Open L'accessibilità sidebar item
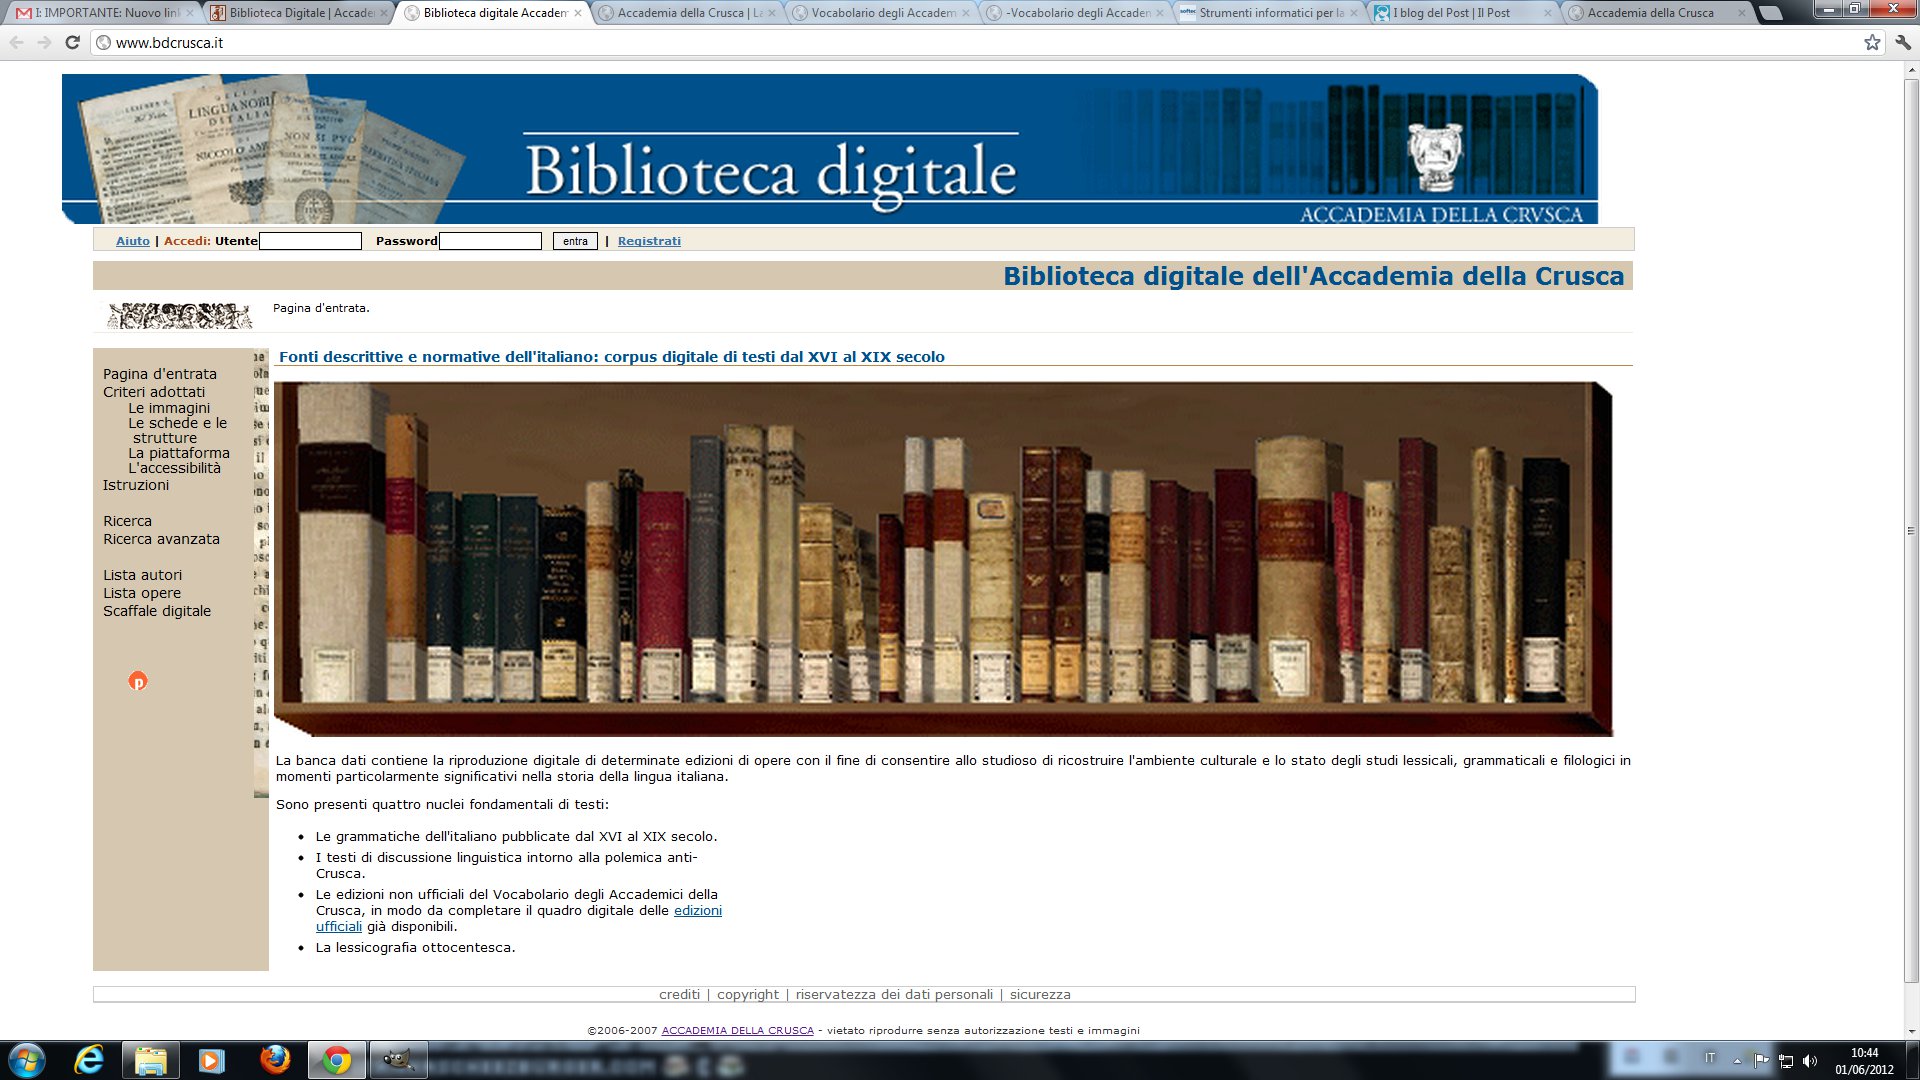This screenshot has width=1920, height=1080. pos(174,468)
